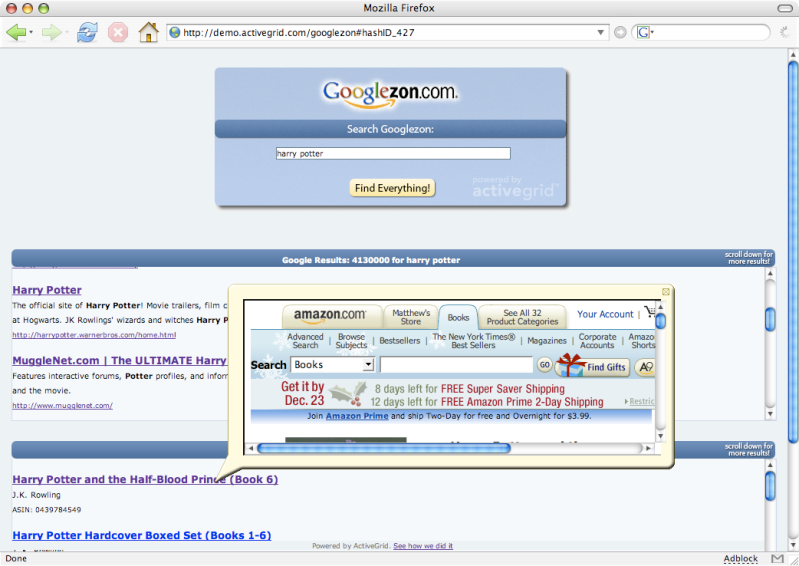Click the site globe icon in address bar
This screenshot has height=566, width=799.
click(x=175, y=33)
